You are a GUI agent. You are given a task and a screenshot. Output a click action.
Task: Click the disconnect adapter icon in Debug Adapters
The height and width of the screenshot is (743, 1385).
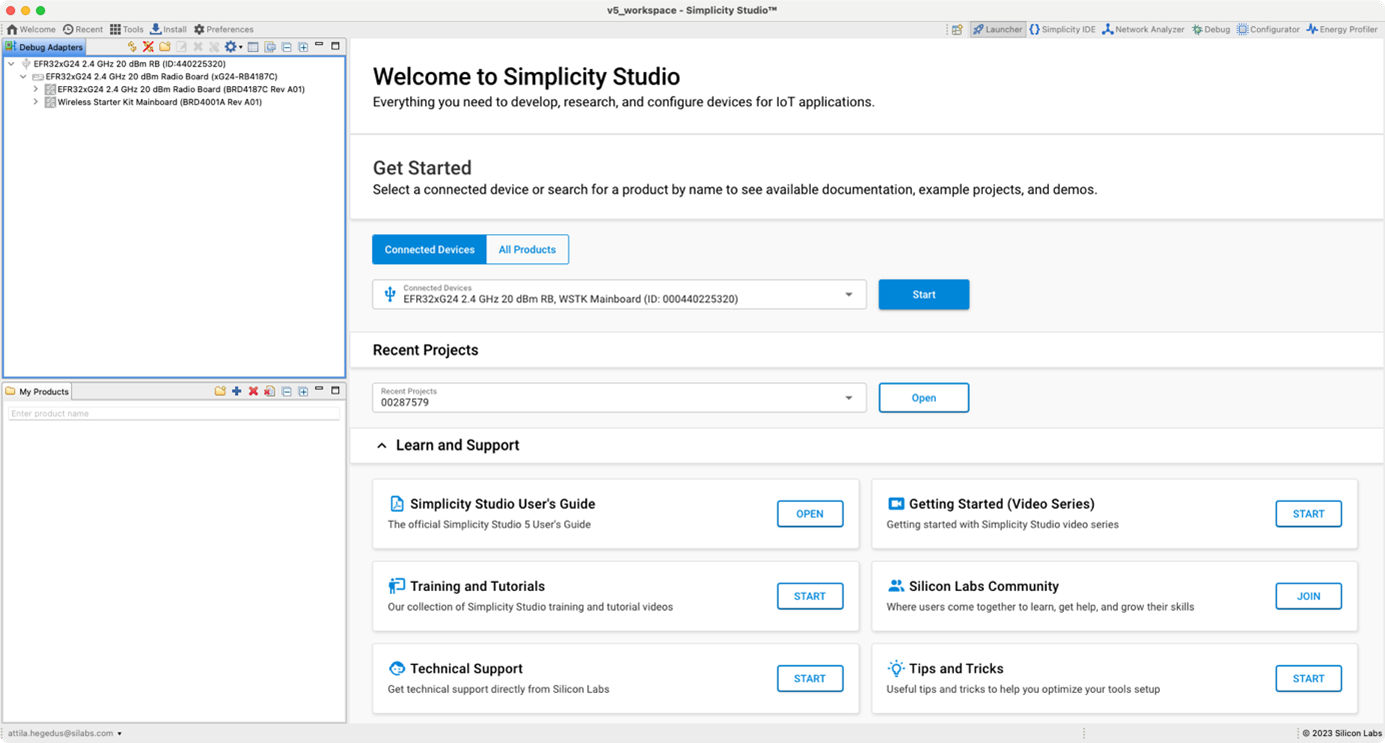148,46
